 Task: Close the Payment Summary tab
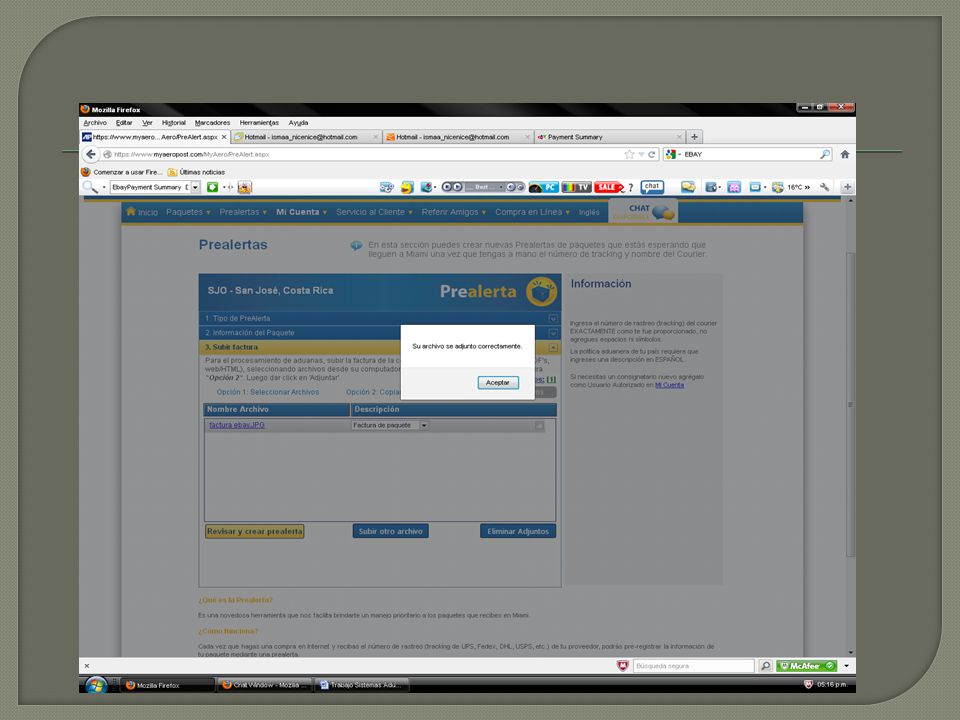pos(679,137)
